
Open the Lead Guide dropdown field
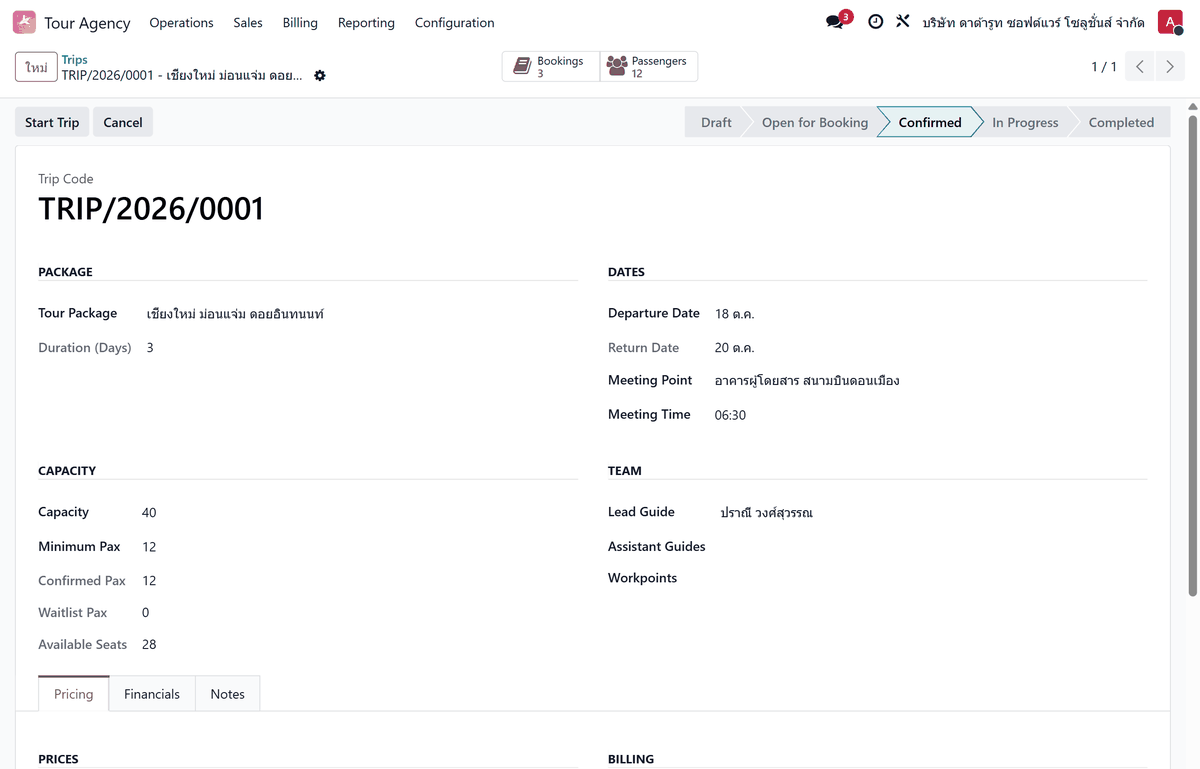pyautogui.click(x=932, y=513)
